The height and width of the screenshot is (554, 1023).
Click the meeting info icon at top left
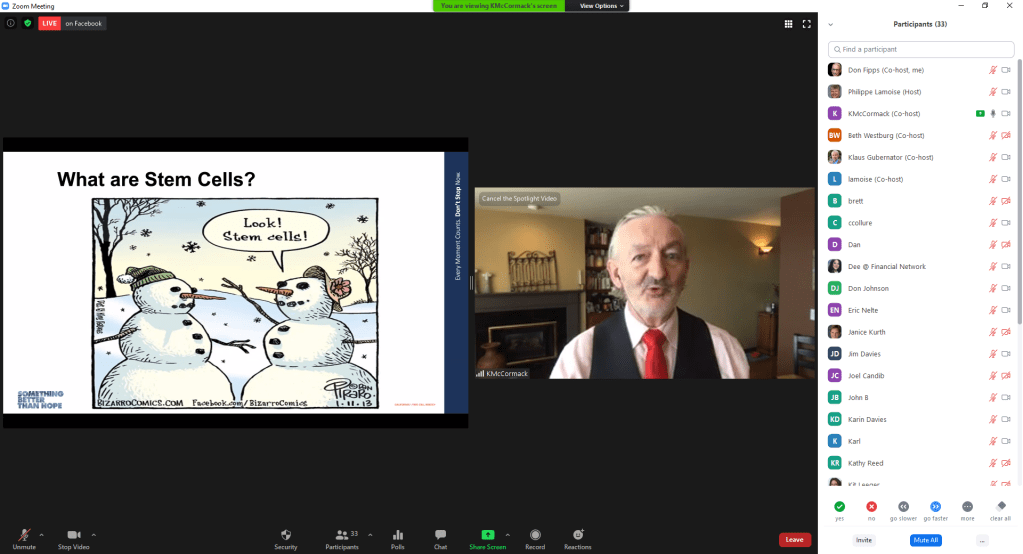(x=11, y=23)
